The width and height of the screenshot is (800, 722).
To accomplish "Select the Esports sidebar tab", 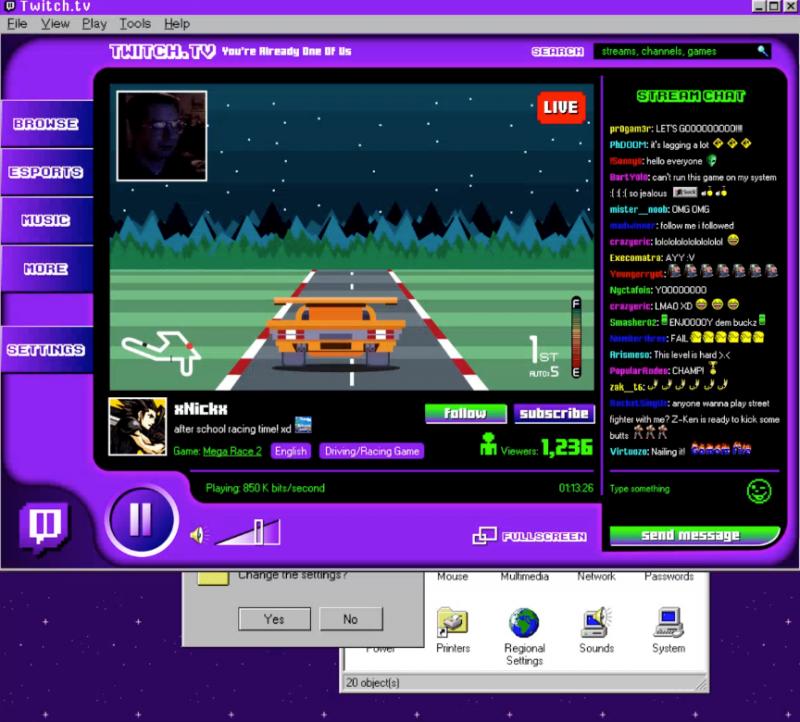I will pos(46,172).
